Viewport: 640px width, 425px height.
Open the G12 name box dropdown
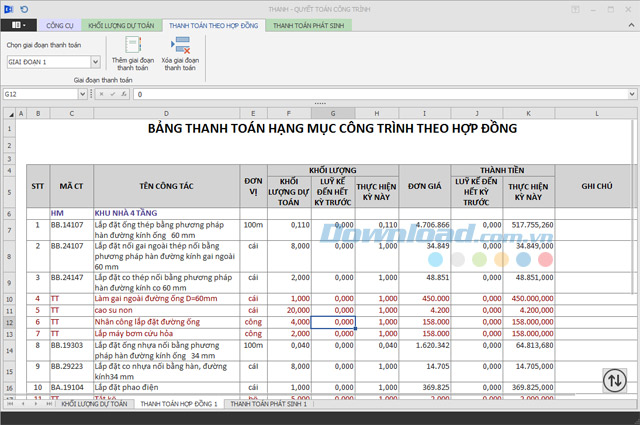tap(82, 94)
